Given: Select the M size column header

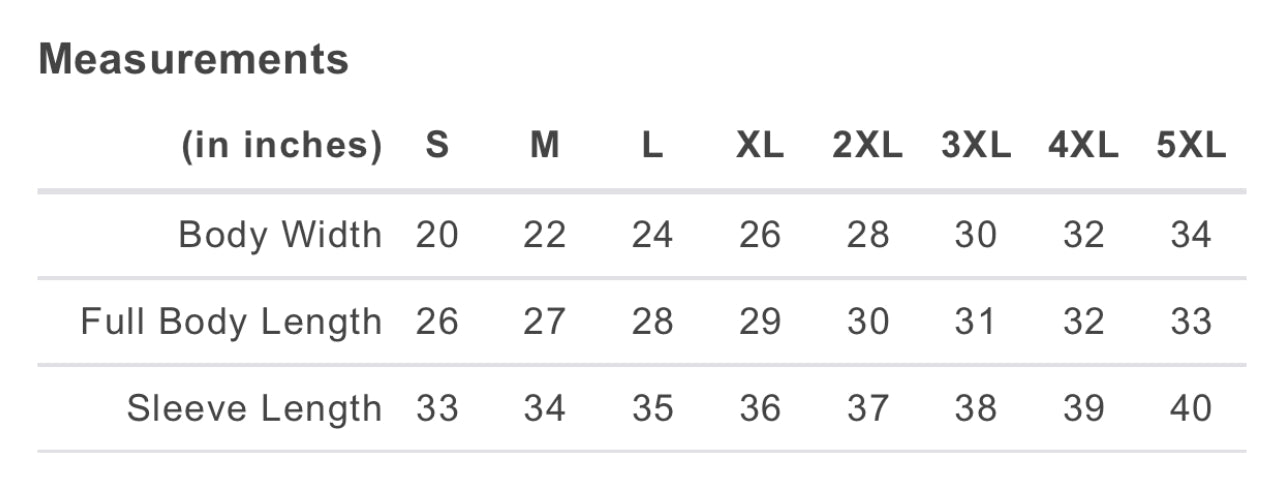Looking at the screenshot, I should click(544, 147).
